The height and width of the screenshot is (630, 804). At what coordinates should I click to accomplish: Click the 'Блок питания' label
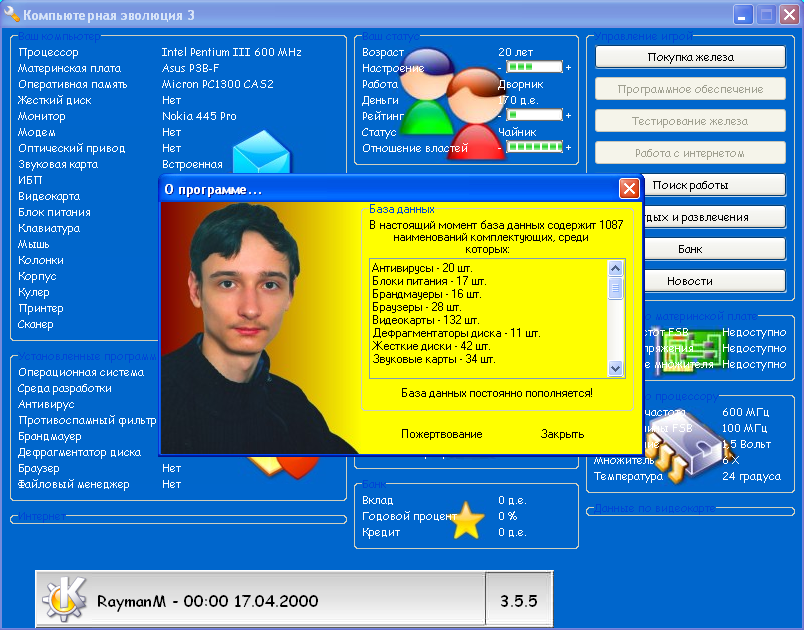54,212
